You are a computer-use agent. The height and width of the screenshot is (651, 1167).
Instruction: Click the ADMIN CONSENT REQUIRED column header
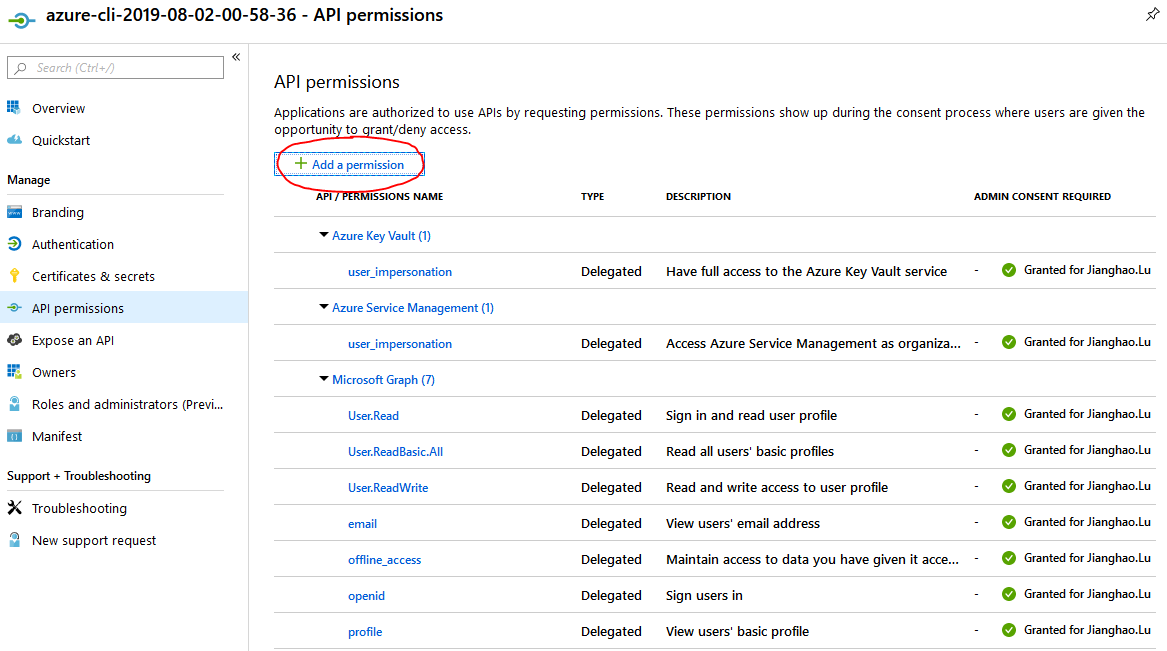(1042, 196)
